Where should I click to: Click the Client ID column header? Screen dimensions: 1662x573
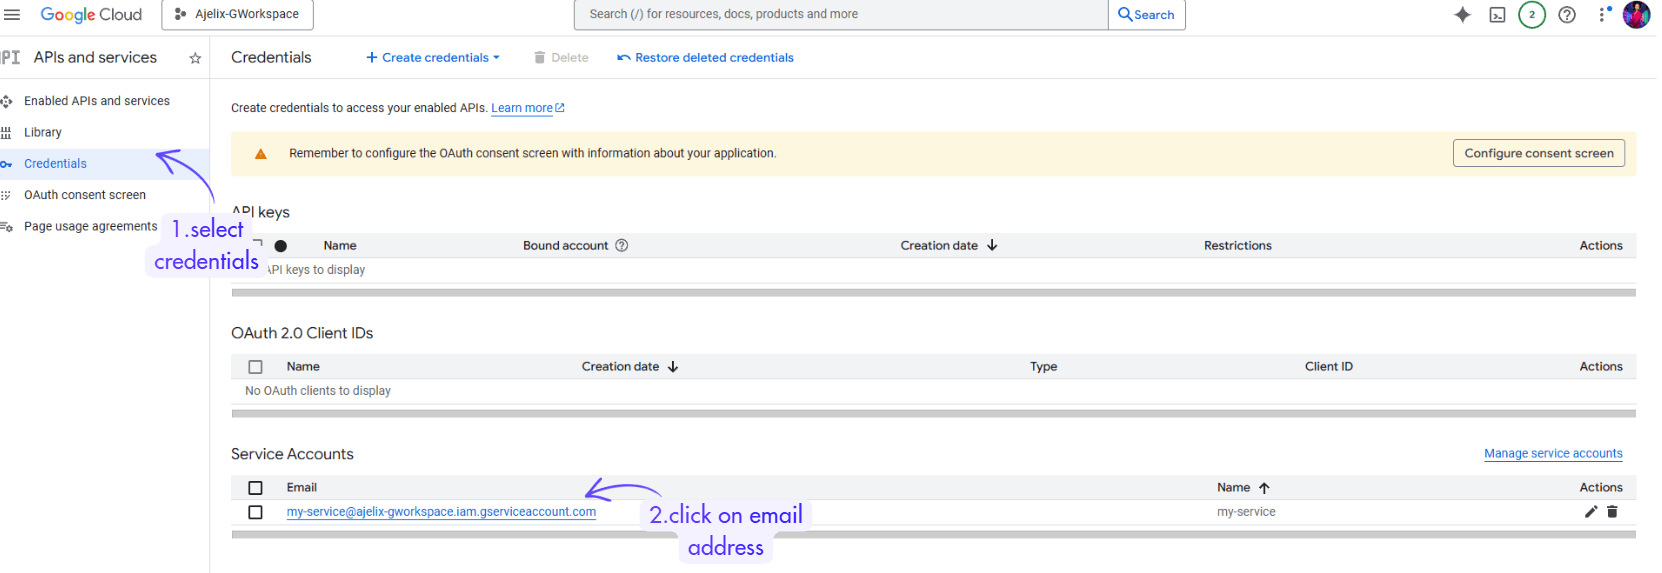tap(1328, 367)
